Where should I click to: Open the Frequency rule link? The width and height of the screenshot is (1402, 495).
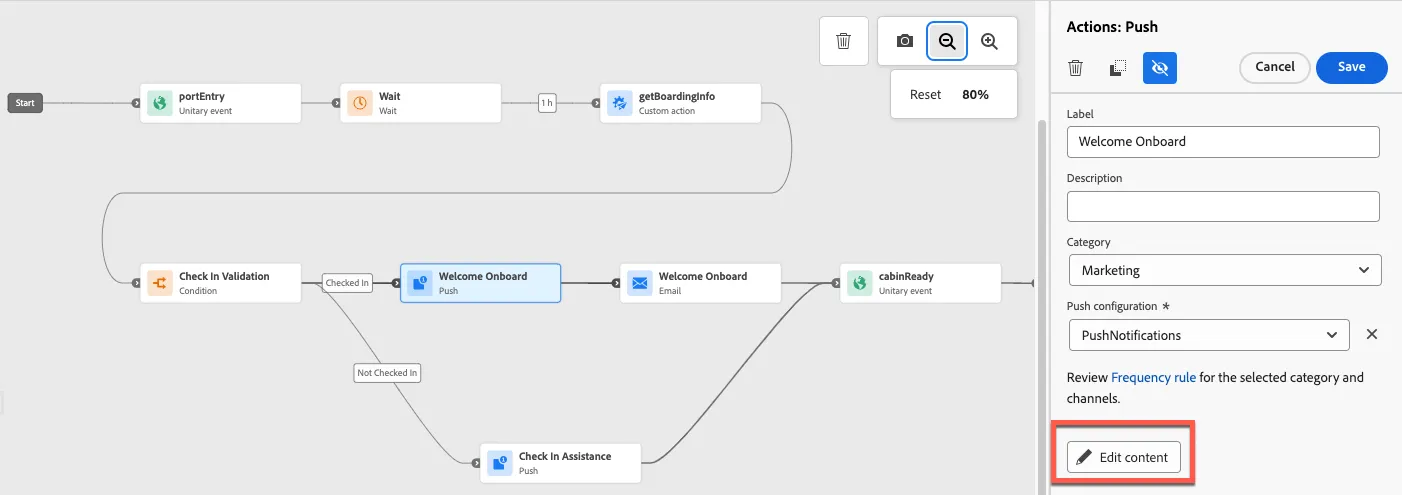(x=1153, y=378)
